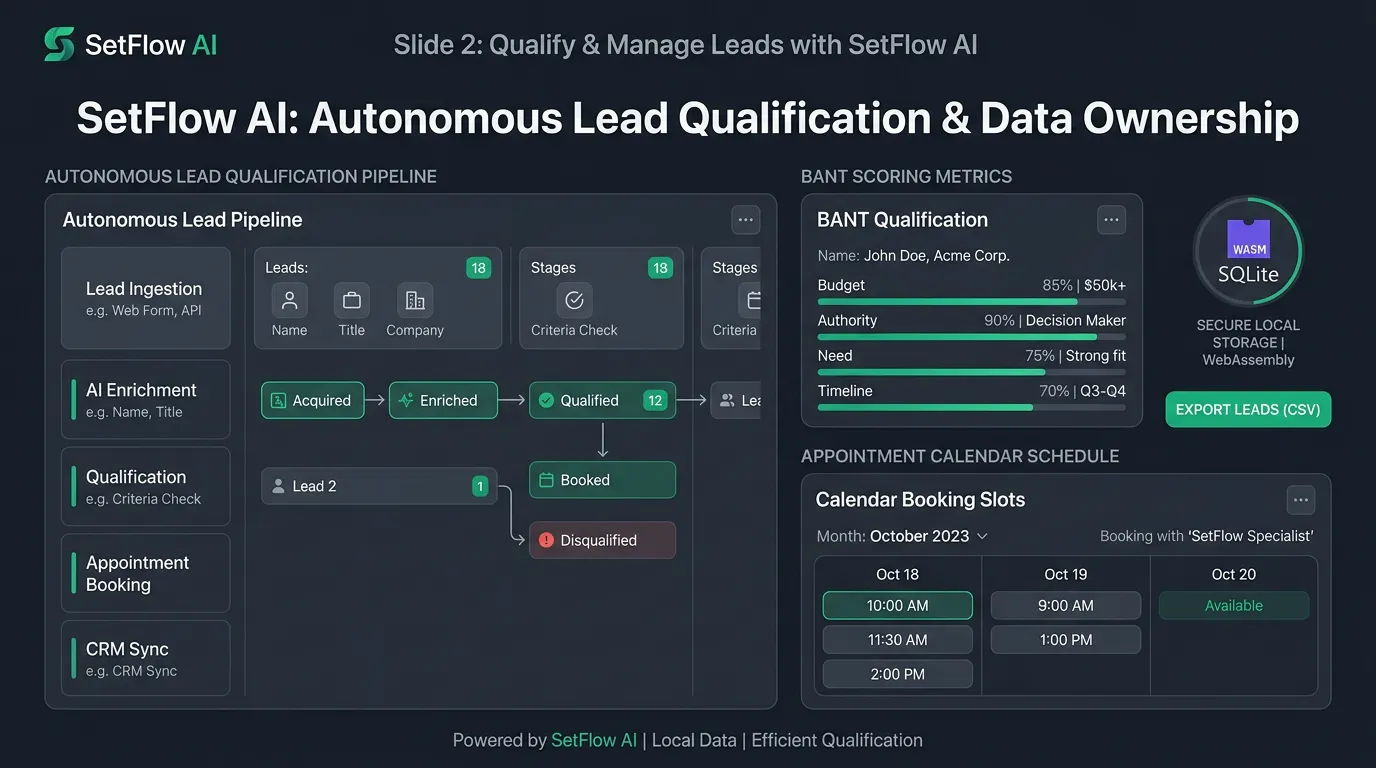This screenshot has width=1376, height=768.
Task: Click the Budget value 85% | $50k+
Action: pos(1084,285)
